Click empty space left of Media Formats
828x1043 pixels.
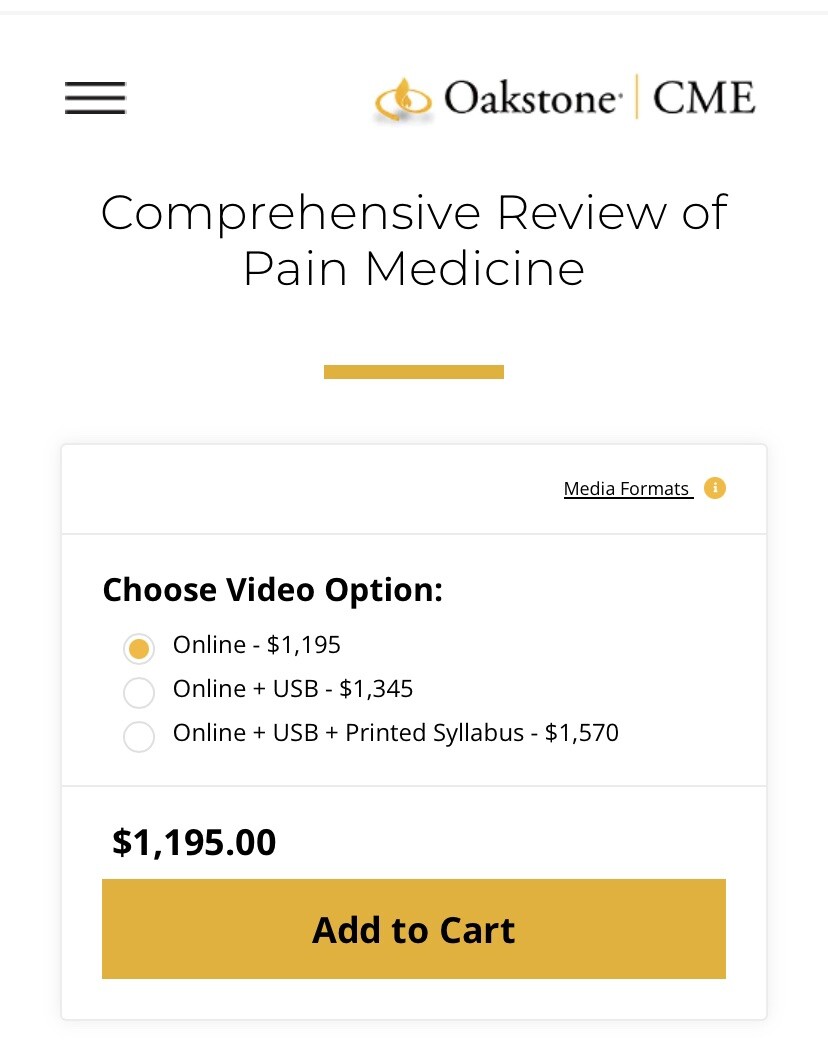[300, 489]
